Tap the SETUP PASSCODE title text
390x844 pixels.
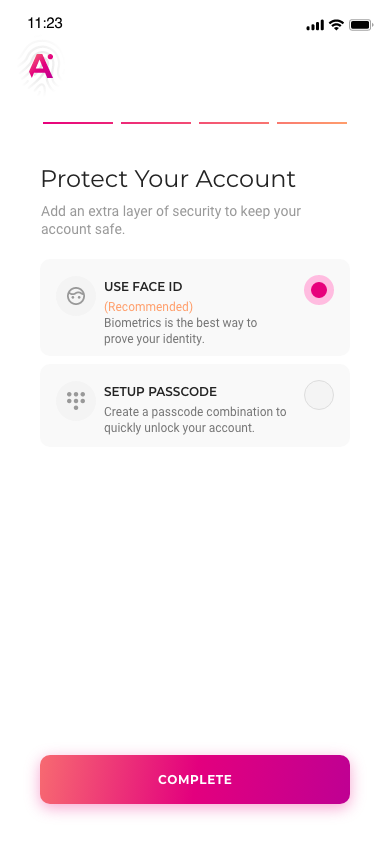click(160, 392)
